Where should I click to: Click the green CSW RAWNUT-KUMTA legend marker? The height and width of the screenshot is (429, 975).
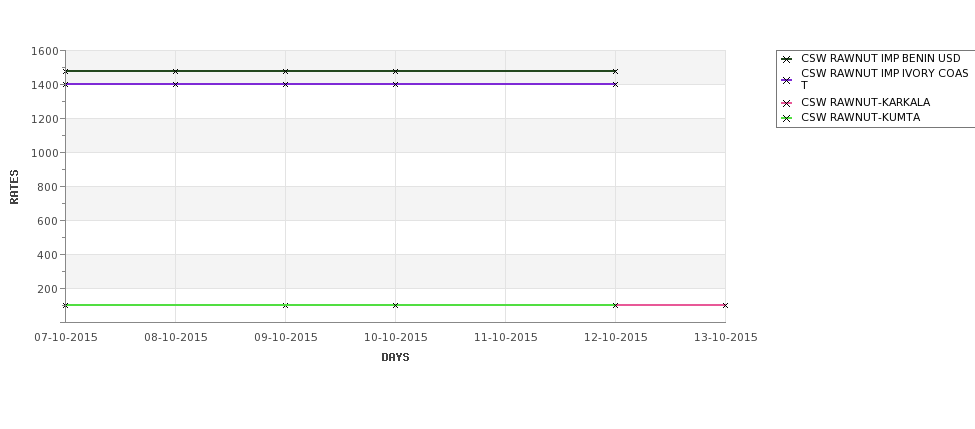(x=787, y=118)
